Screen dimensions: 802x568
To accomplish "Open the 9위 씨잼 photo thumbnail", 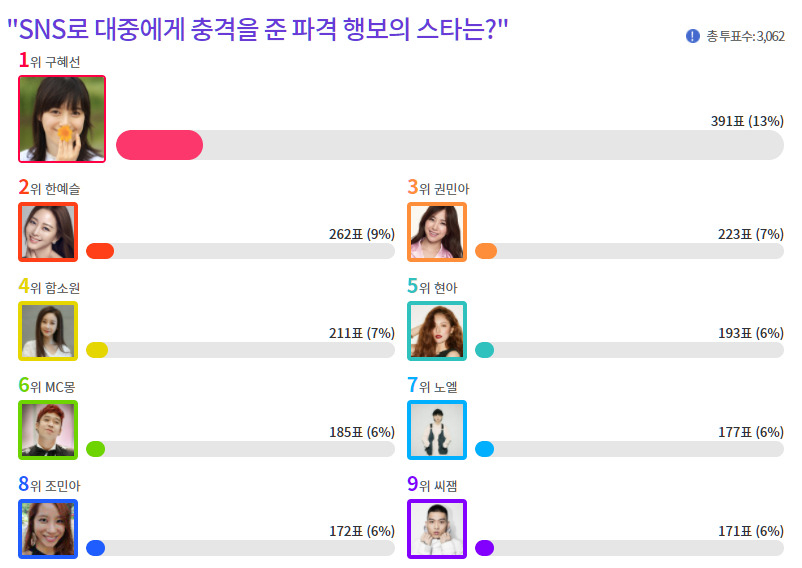I will (437, 529).
